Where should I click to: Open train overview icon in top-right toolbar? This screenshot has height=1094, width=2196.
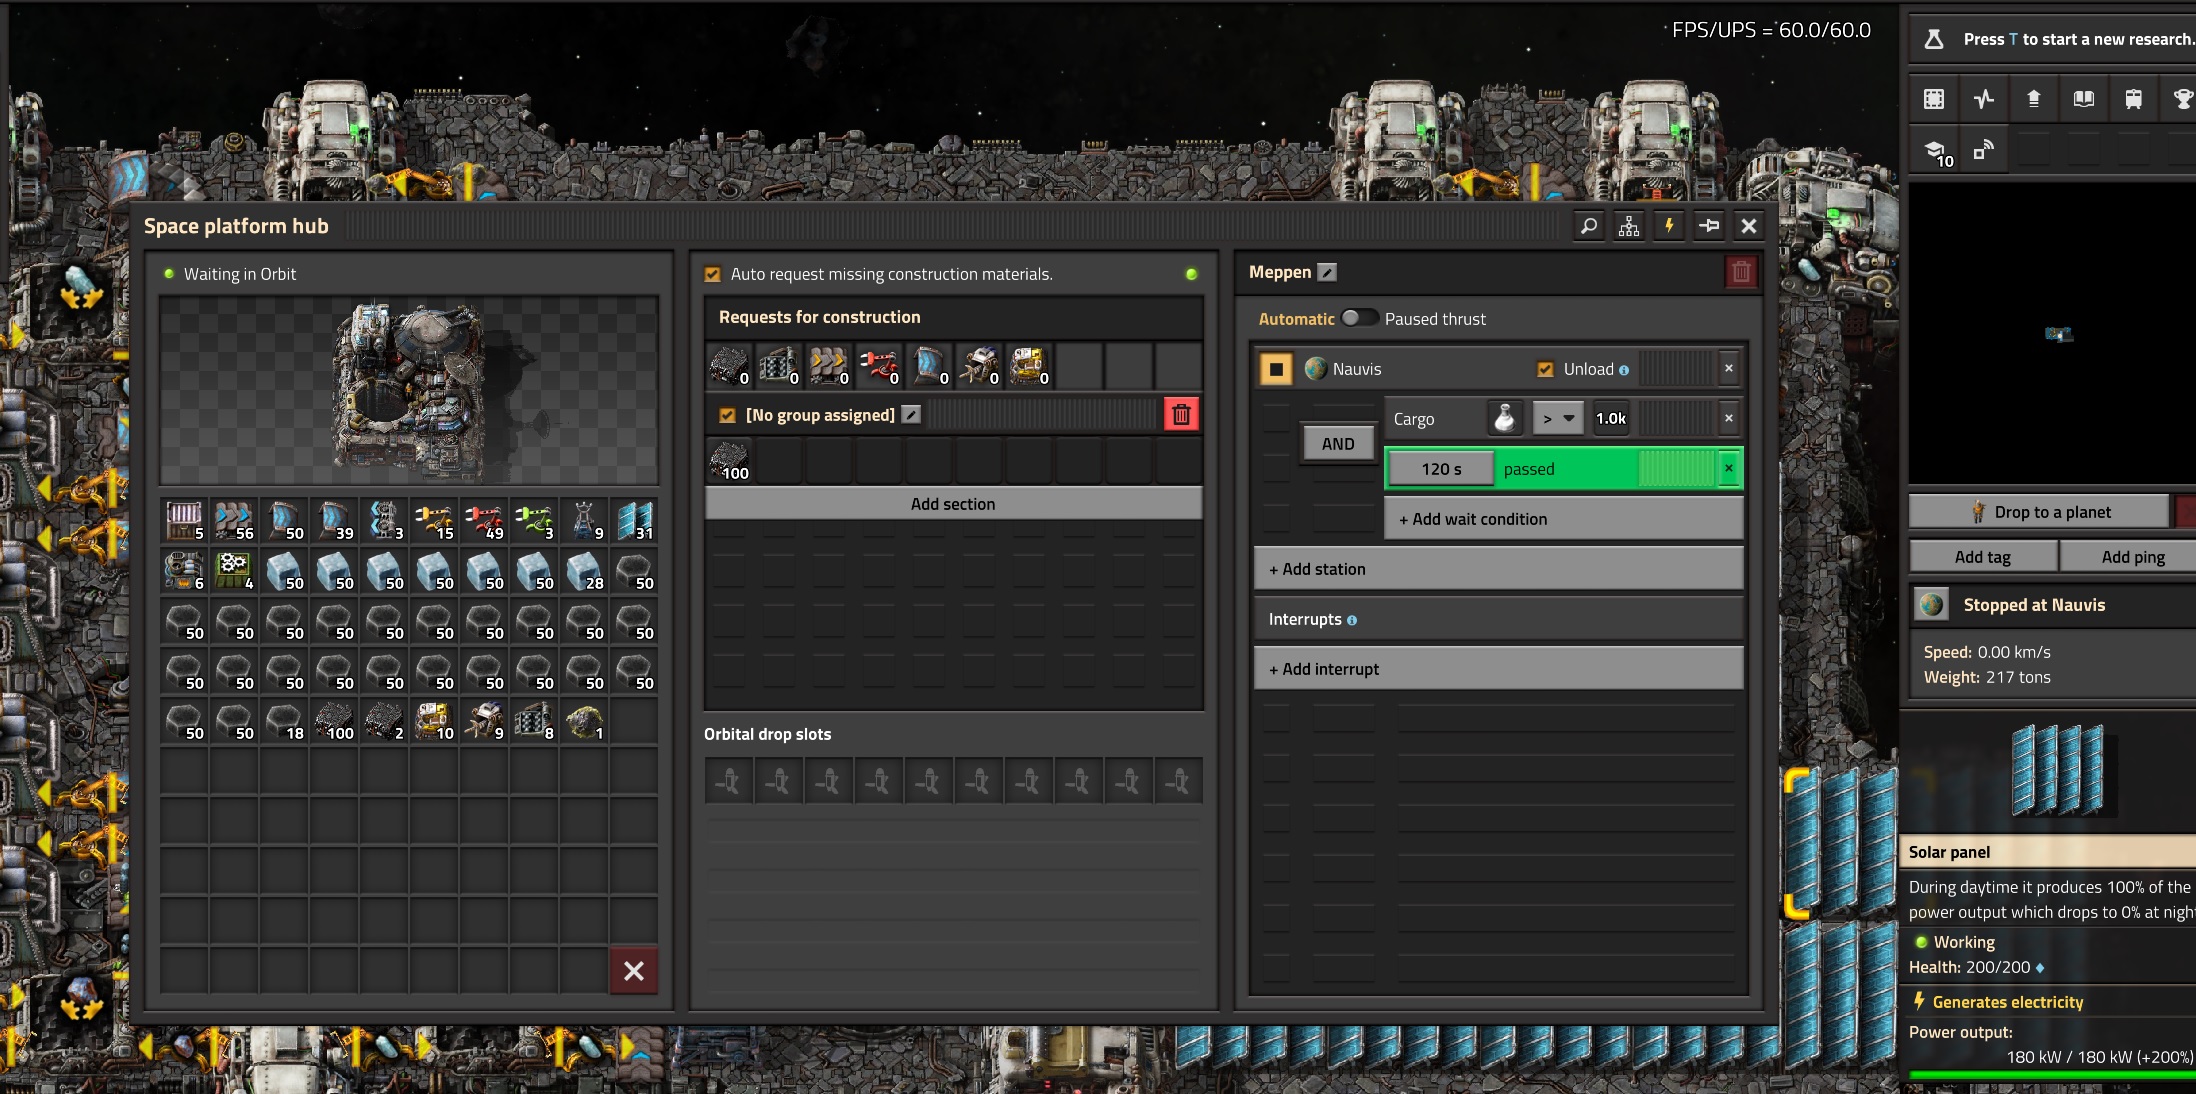[x=2133, y=98]
